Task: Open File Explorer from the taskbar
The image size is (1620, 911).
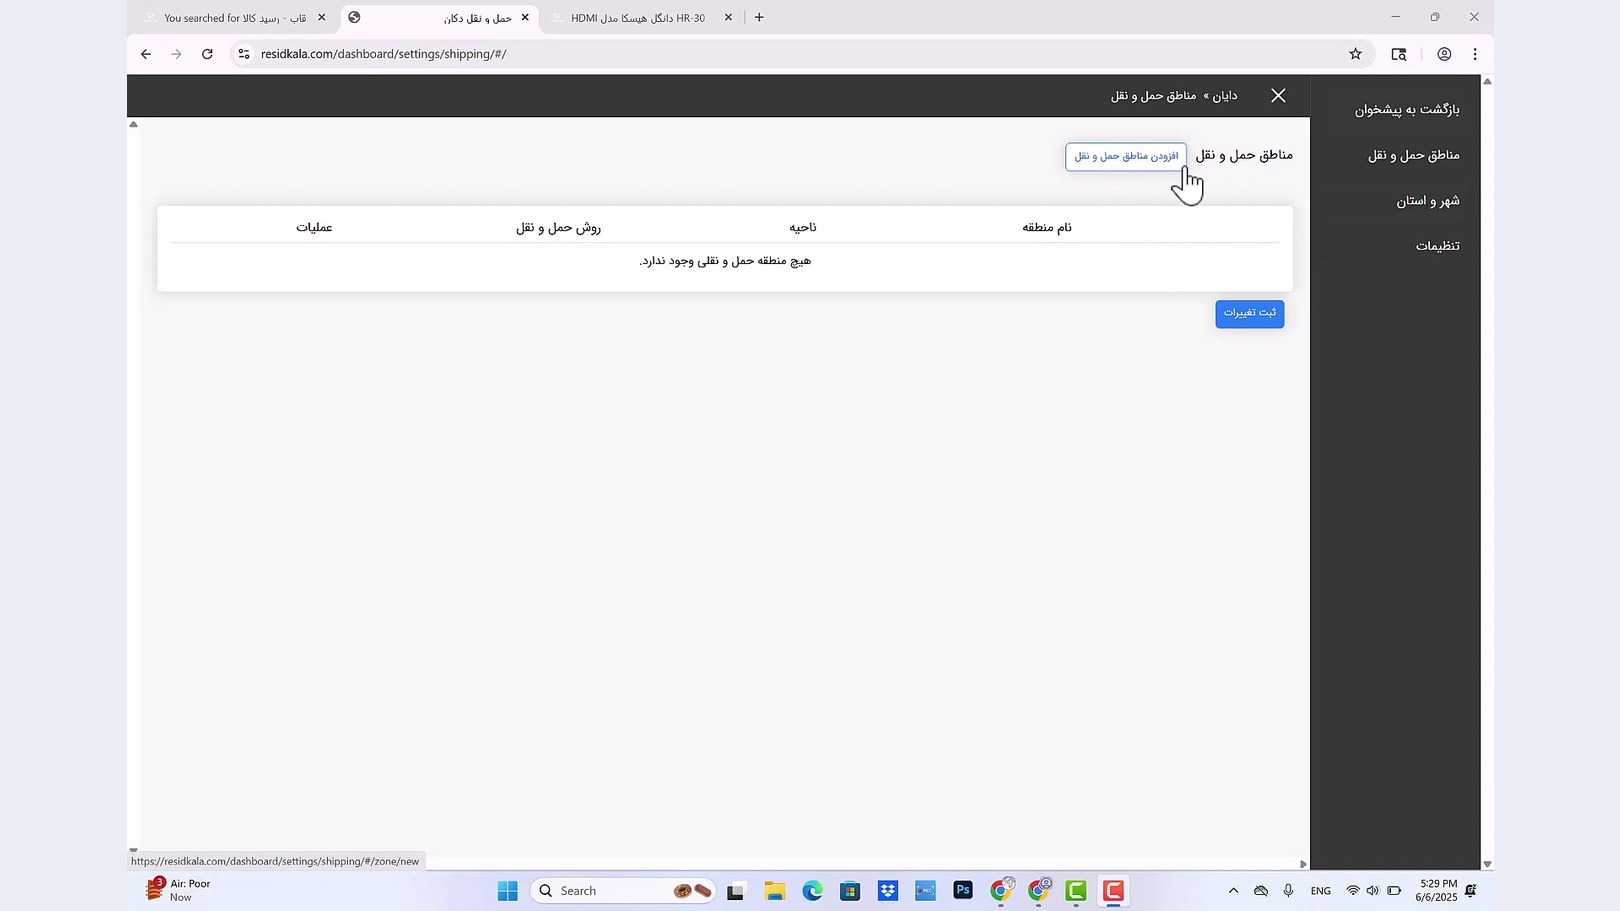Action: coord(774,891)
